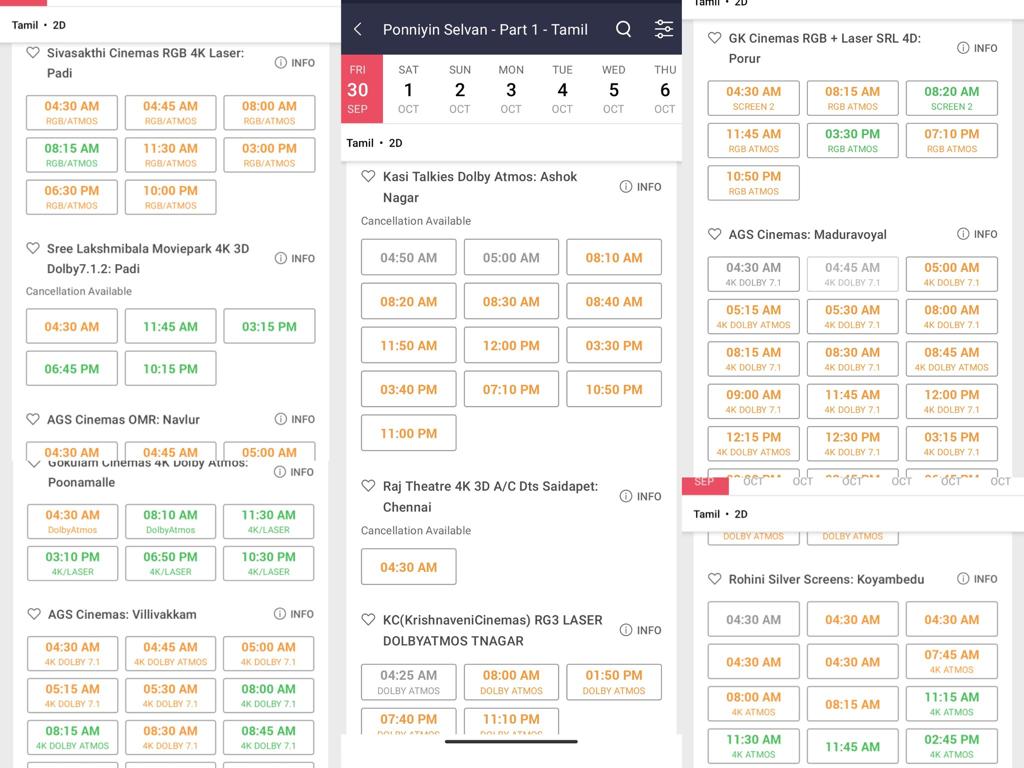Favorite AGS Cinemas Maduravoyal heart icon

[714, 234]
